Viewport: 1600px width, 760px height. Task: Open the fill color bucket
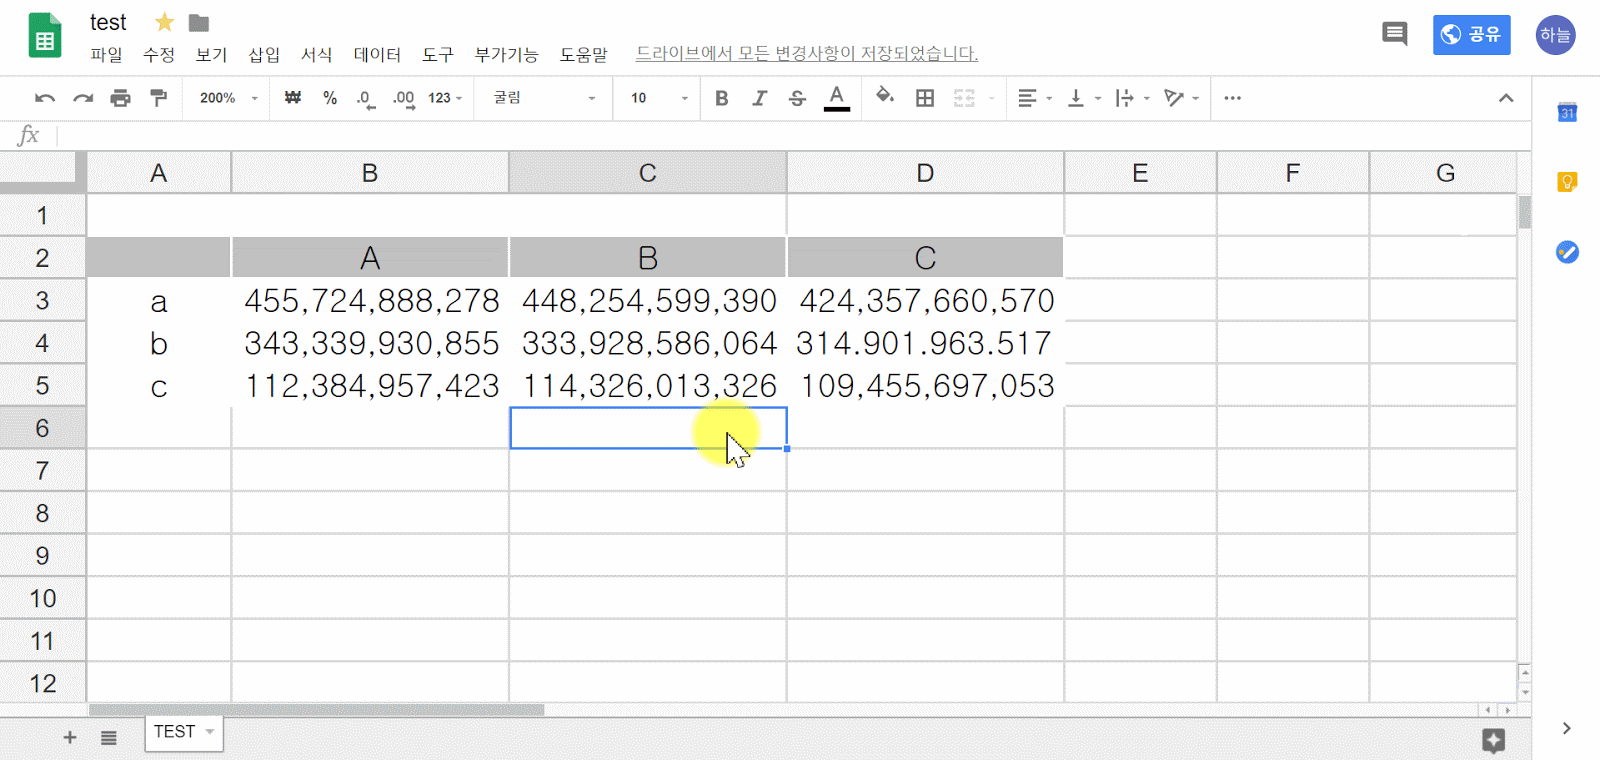884,97
